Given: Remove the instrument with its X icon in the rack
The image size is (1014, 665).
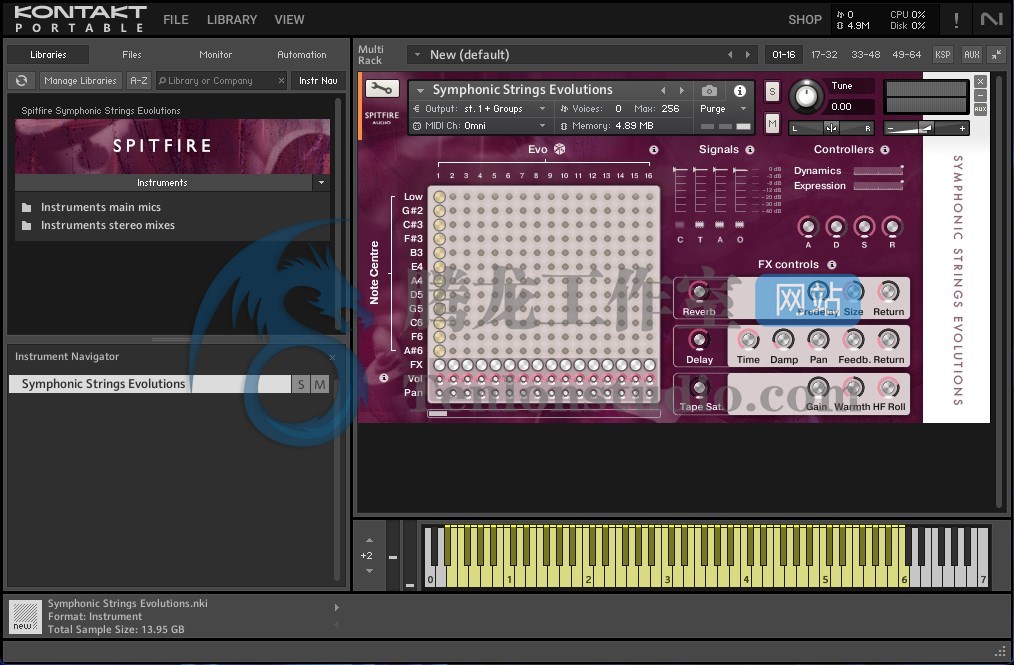Looking at the screenshot, I should point(980,82).
